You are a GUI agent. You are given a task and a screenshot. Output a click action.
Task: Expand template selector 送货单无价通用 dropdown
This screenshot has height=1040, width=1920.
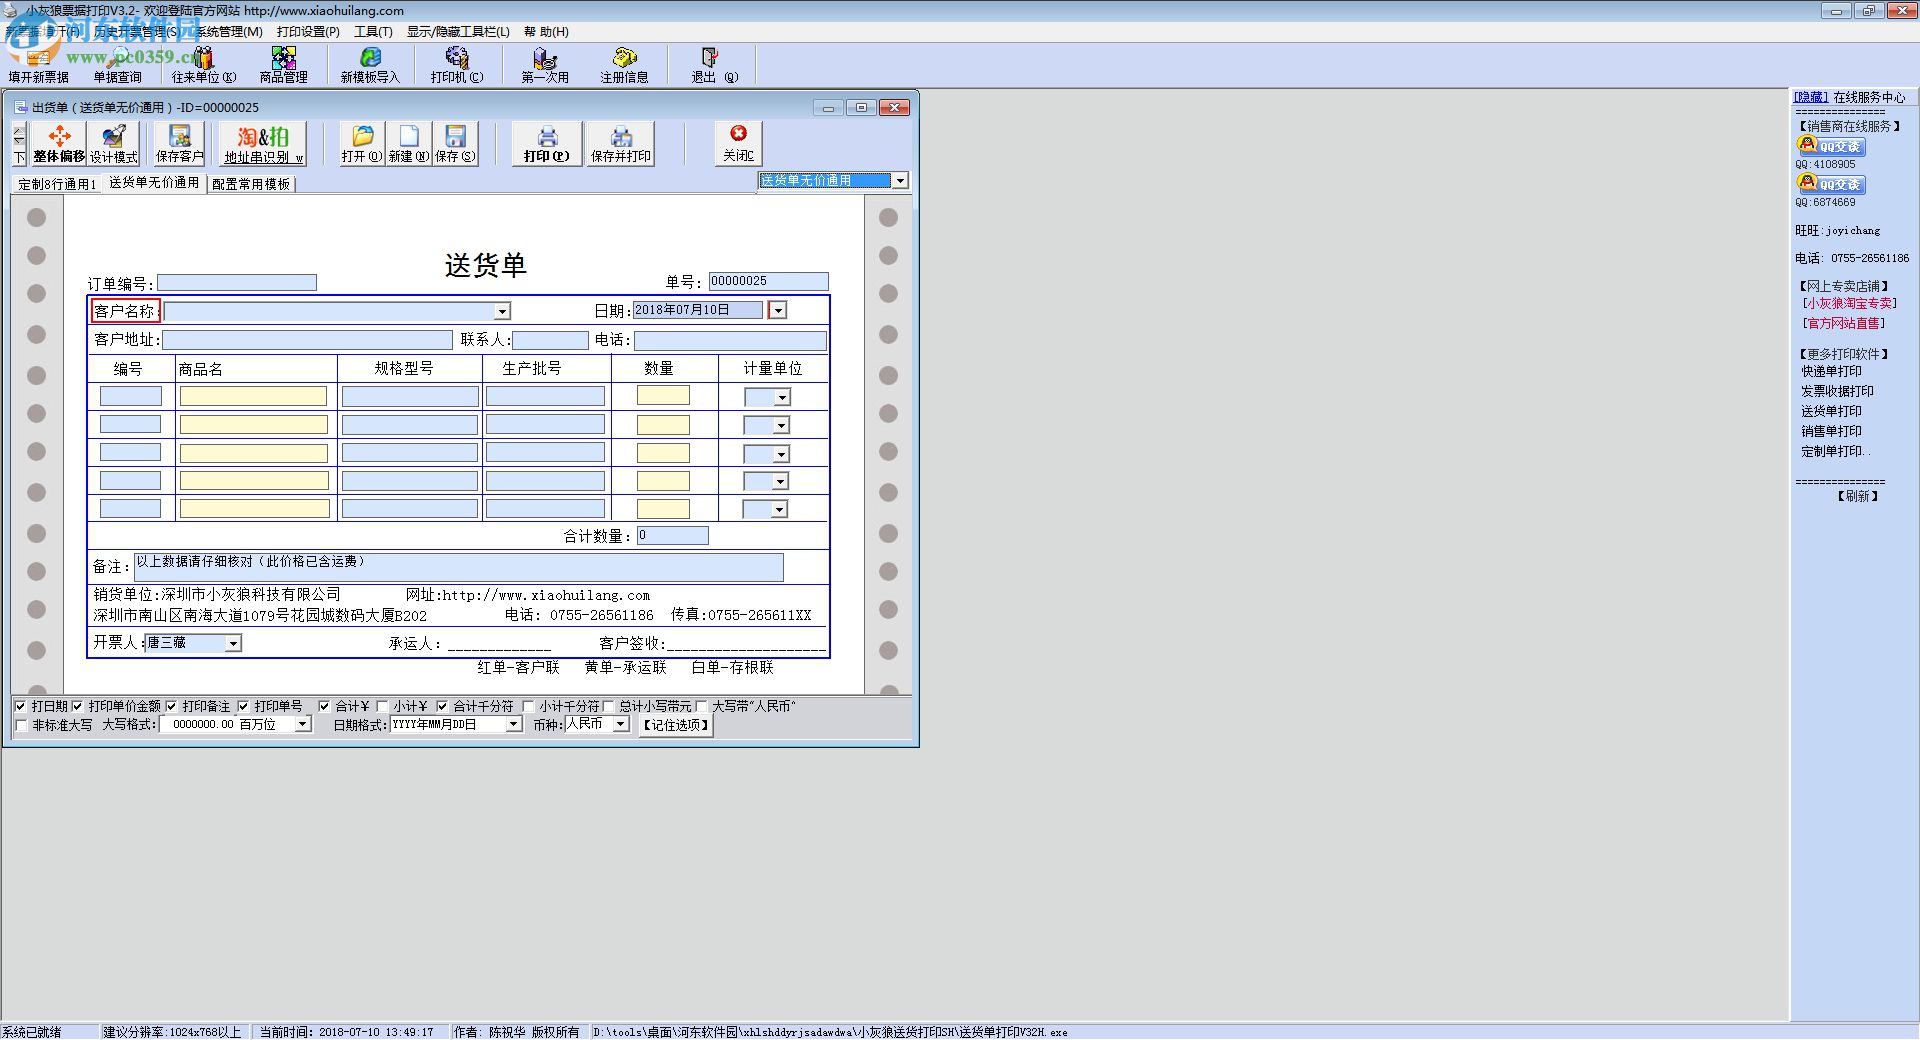coord(900,181)
